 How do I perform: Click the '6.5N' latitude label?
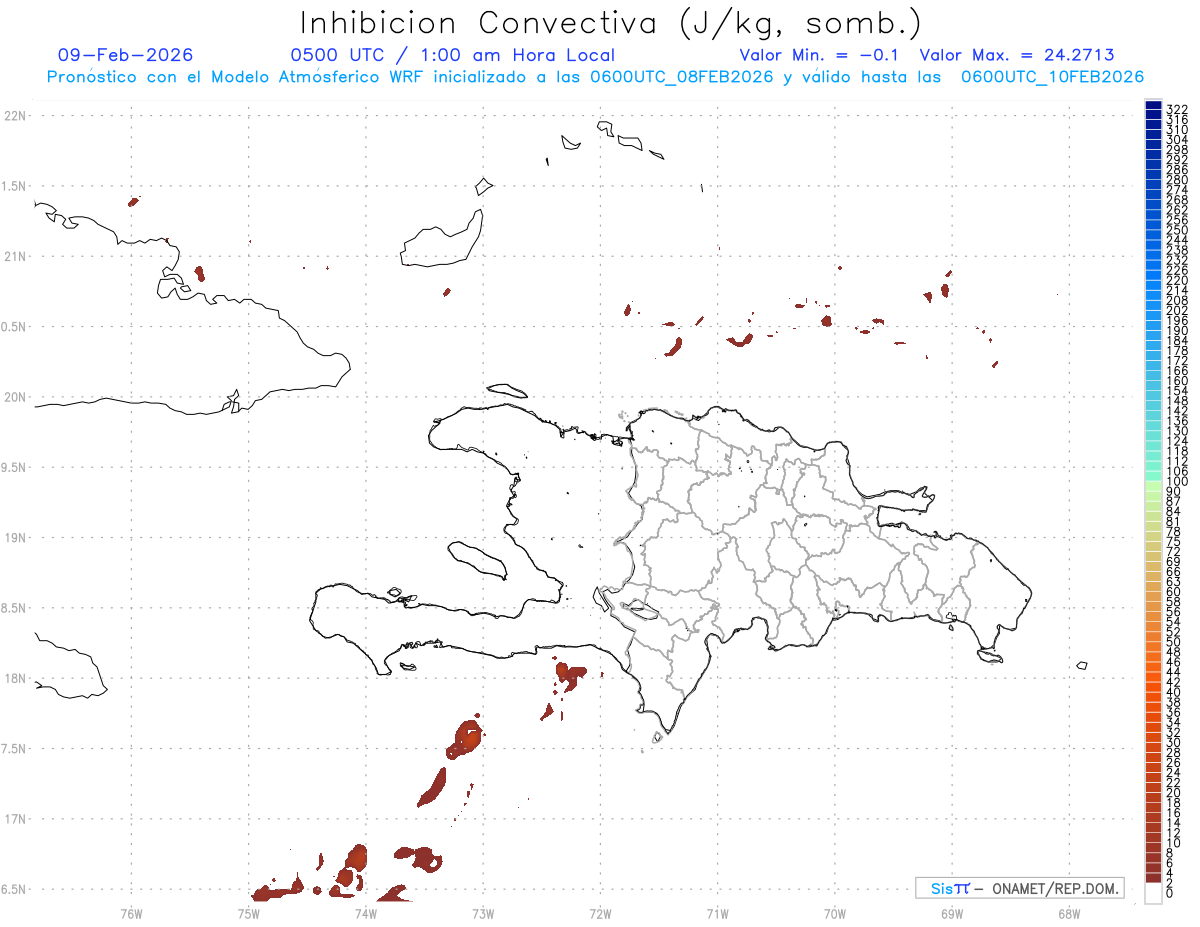[x=14, y=889]
